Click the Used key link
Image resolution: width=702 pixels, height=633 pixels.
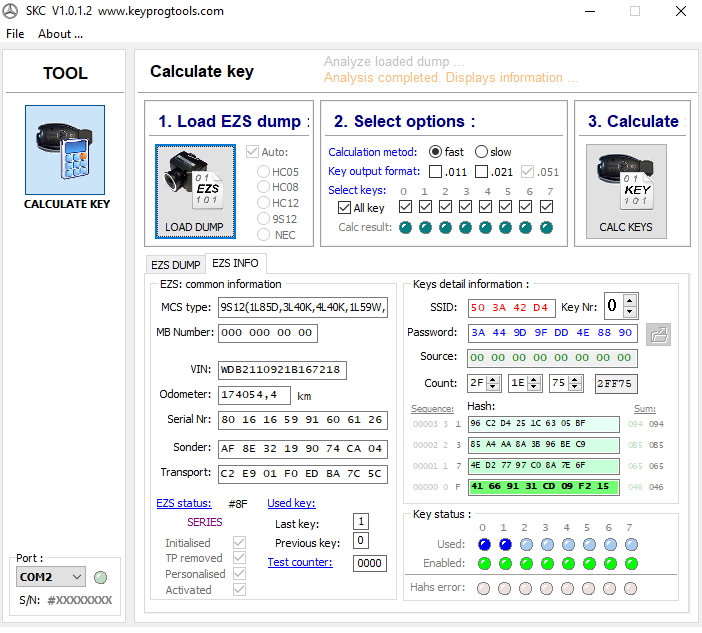pyautogui.click(x=291, y=503)
